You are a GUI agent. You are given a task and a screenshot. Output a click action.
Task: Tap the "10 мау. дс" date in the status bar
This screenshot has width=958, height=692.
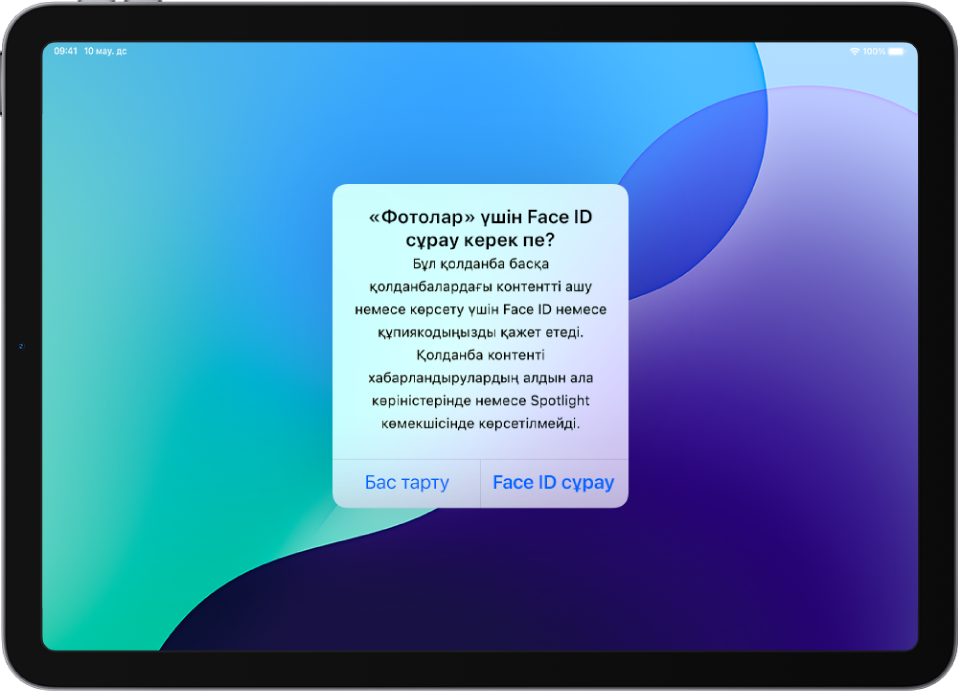[105, 51]
